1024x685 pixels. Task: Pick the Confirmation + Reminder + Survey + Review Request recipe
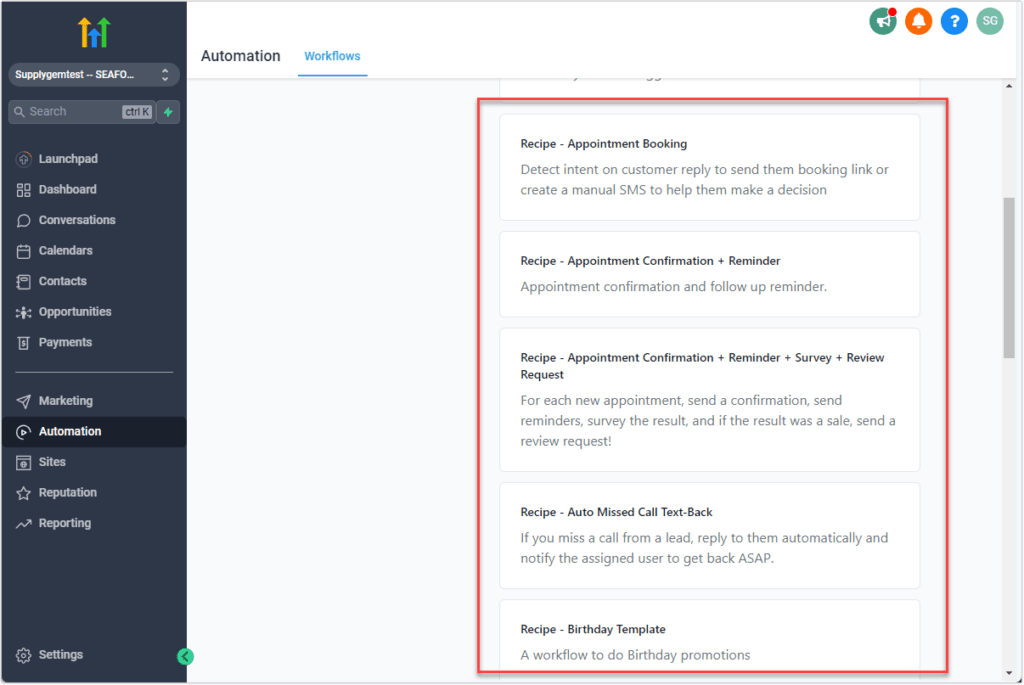click(x=709, y=400)
